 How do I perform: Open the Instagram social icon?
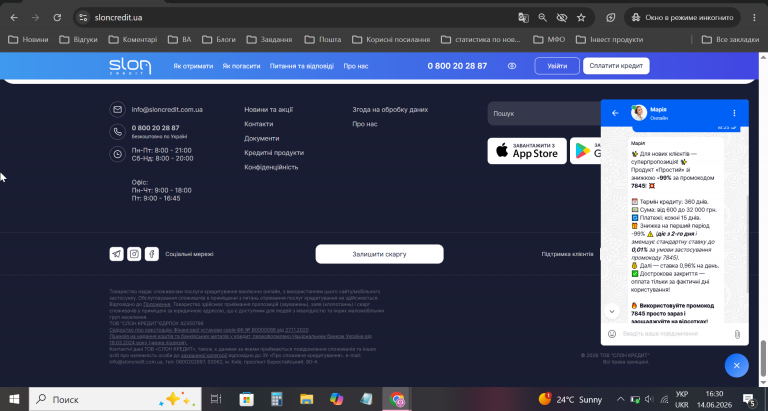point(134,254)
